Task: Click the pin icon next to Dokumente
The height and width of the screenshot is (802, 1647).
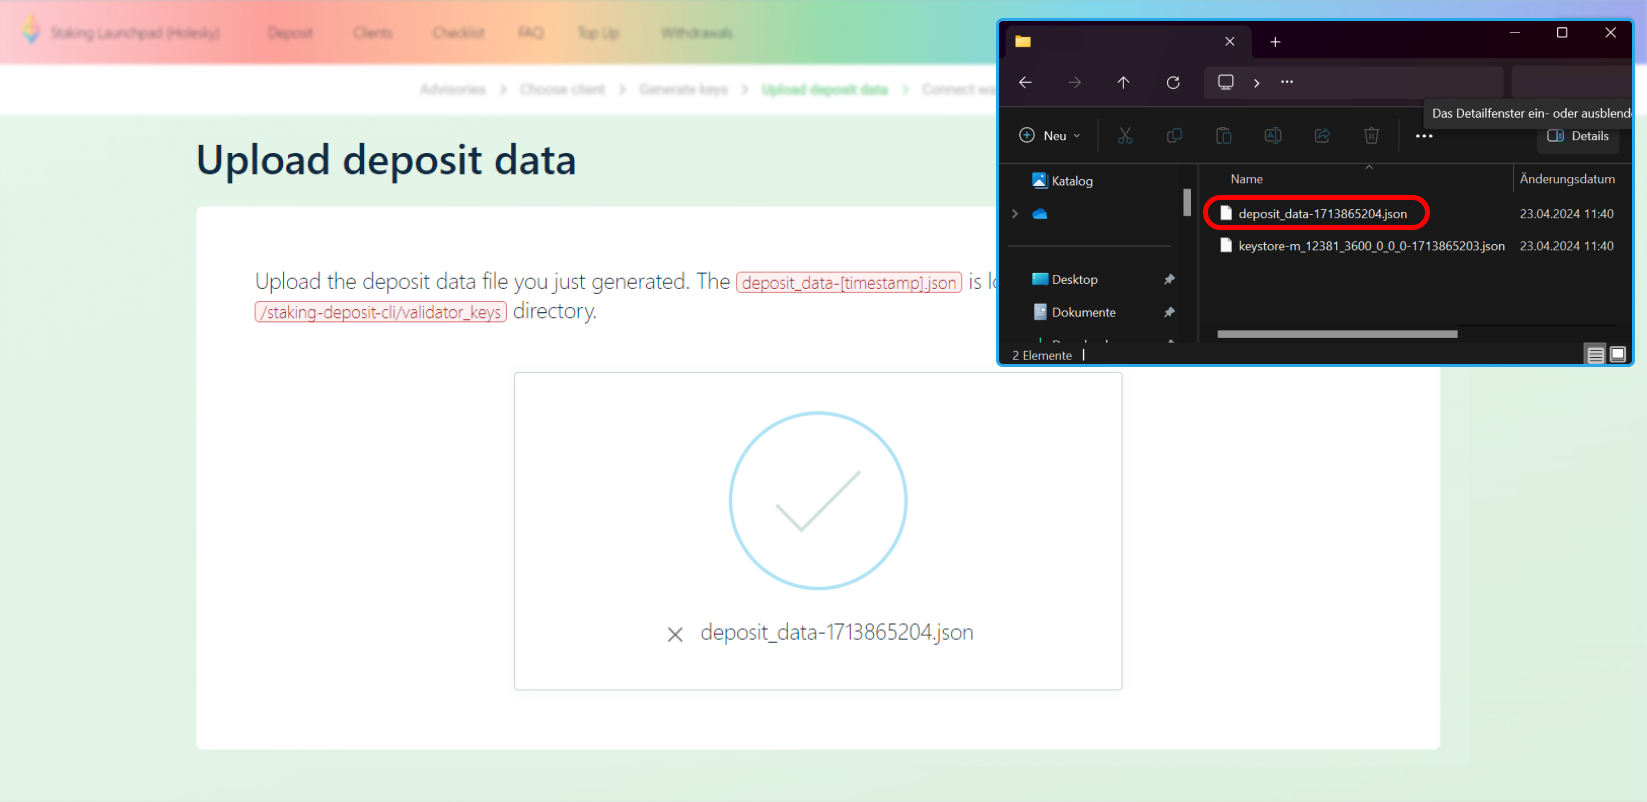Action: click(1169, 313)
